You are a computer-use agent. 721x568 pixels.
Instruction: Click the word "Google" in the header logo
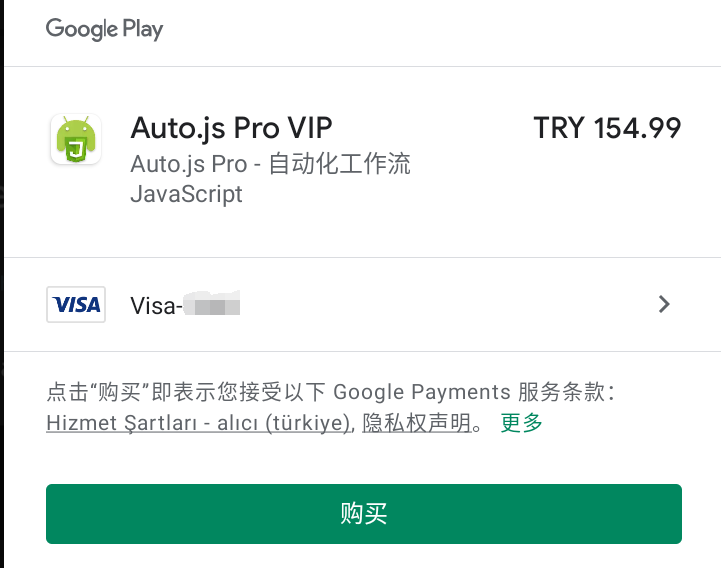(82, 29)
